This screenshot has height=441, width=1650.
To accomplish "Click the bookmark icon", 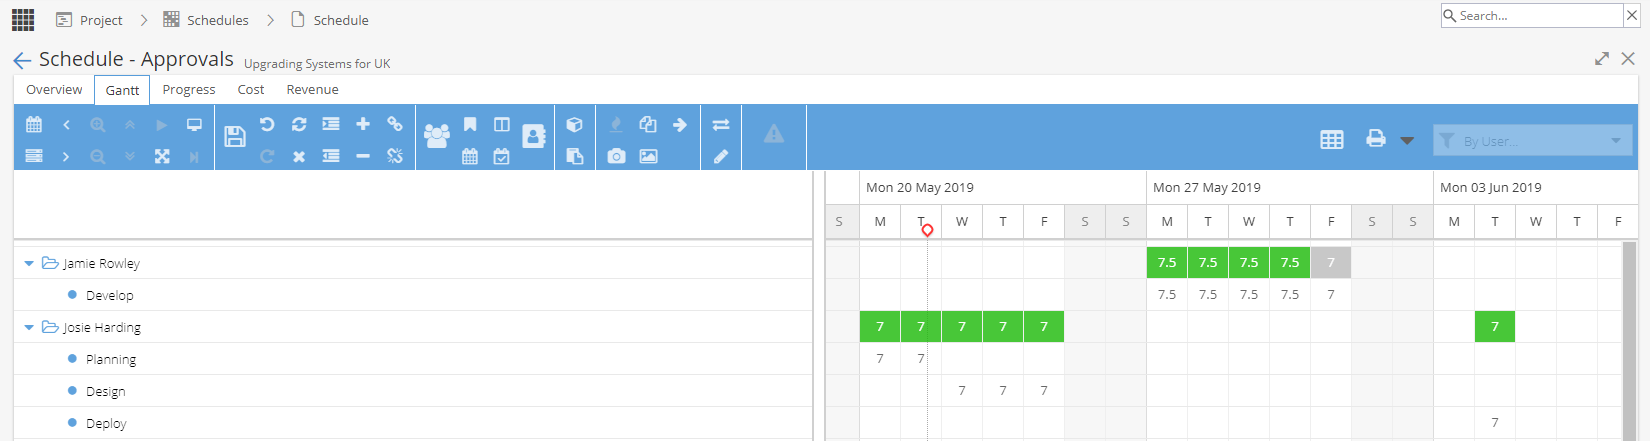I will point(470,124).
